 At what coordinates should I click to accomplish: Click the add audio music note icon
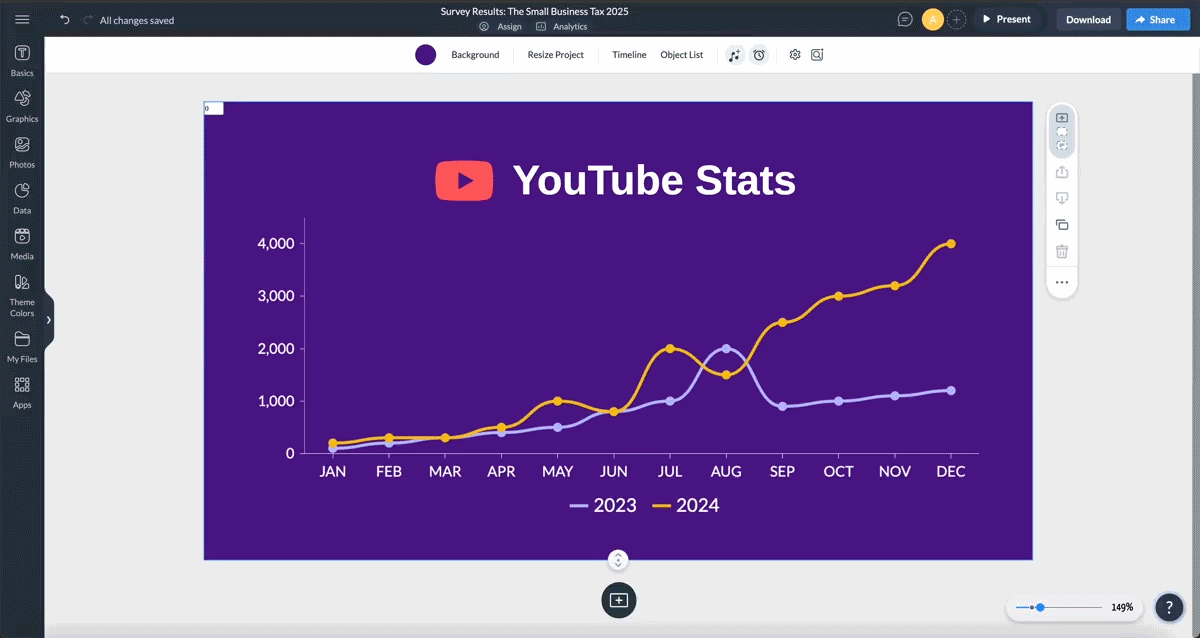coord(735,55)
